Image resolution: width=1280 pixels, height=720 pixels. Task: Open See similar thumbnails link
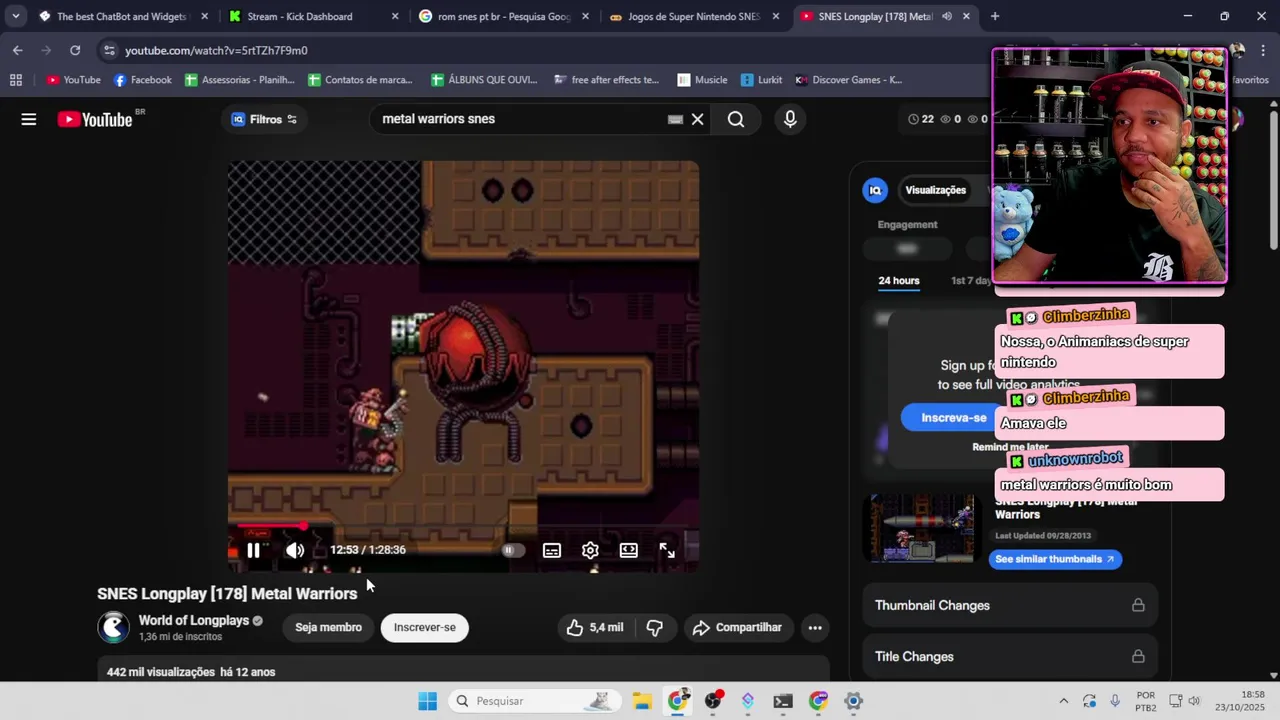pyautogui.click(x=1055, y=559)
